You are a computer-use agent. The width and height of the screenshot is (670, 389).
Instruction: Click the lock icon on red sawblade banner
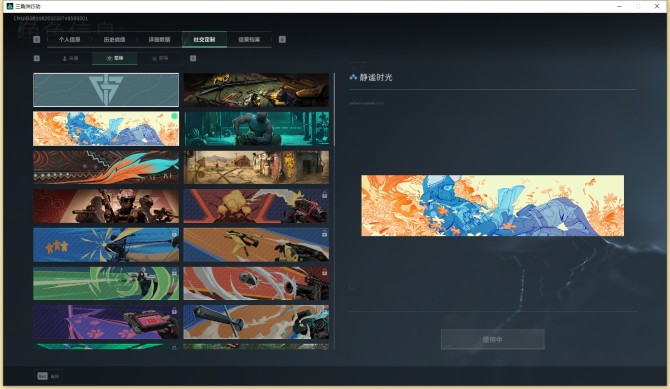[324, 272]
